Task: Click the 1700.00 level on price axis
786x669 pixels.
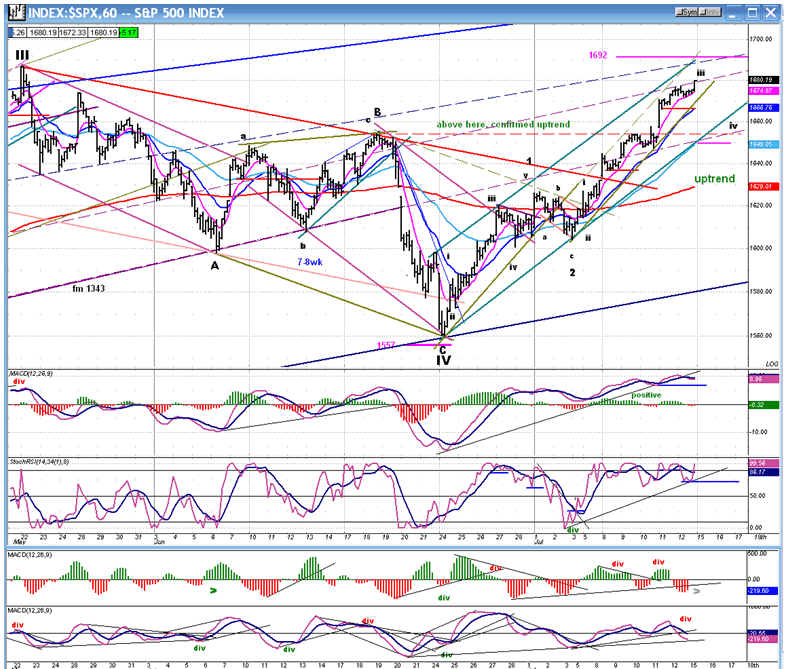Action: [x=761, y=39]
